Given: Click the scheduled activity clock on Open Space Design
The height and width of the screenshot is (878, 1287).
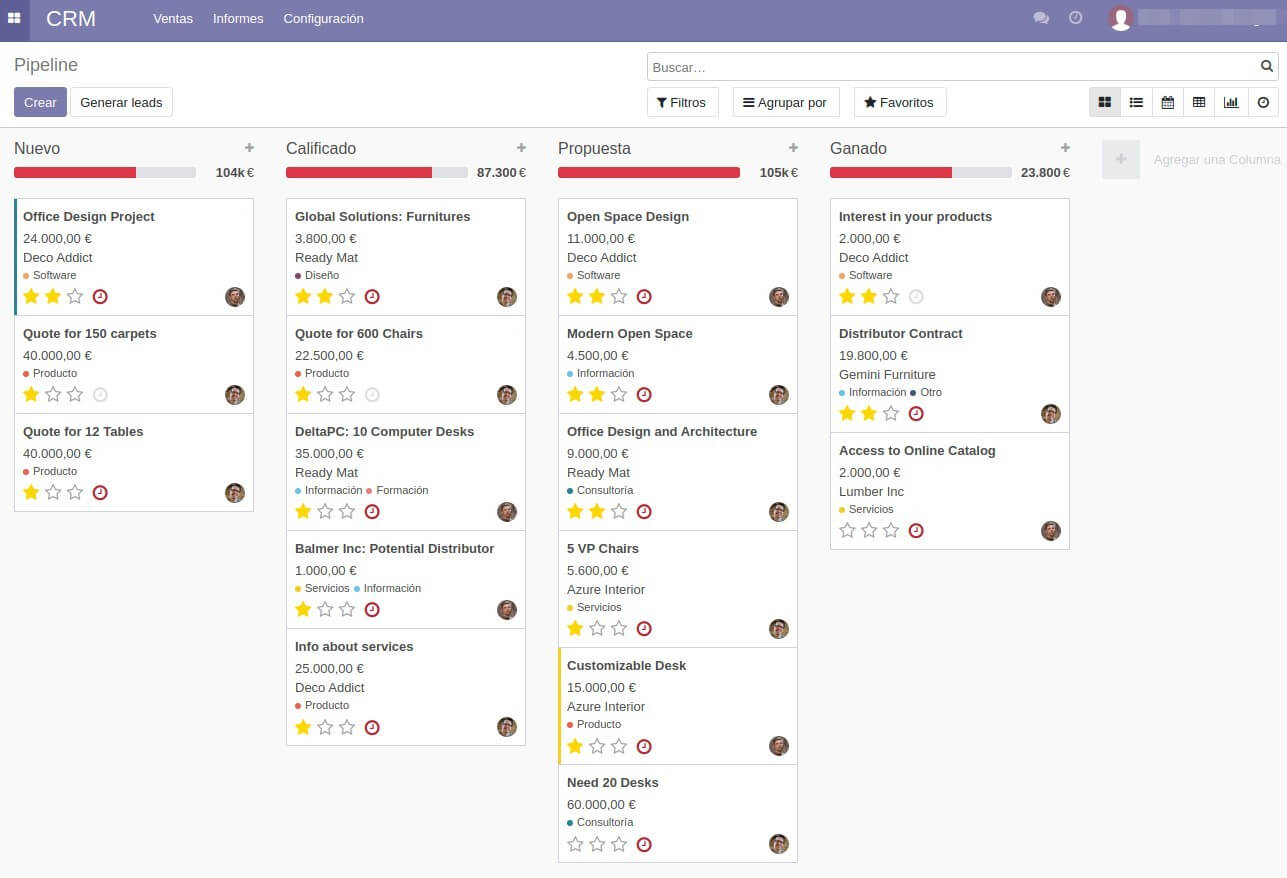Looking at the screenshot, I should tap(644, 296).
